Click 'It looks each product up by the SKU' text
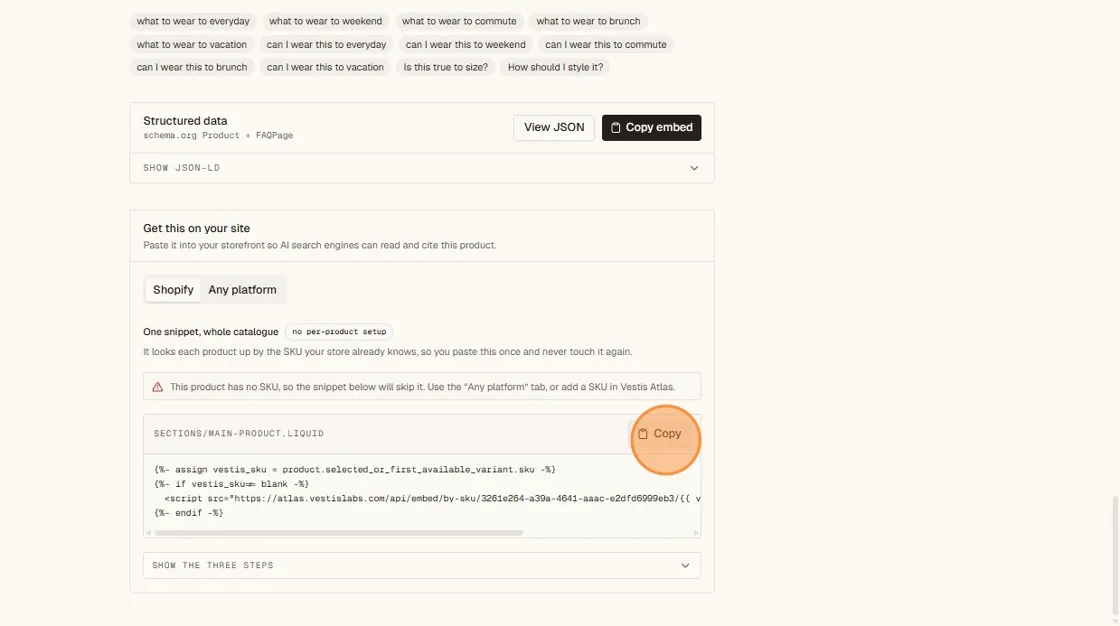The image size is (1120, 626). click(387, 352)
